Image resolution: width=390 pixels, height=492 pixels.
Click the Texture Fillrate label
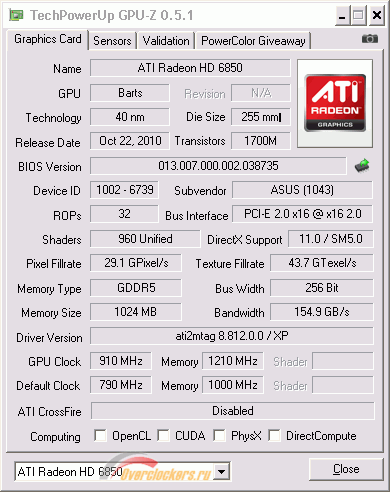[x=230, y=264]
